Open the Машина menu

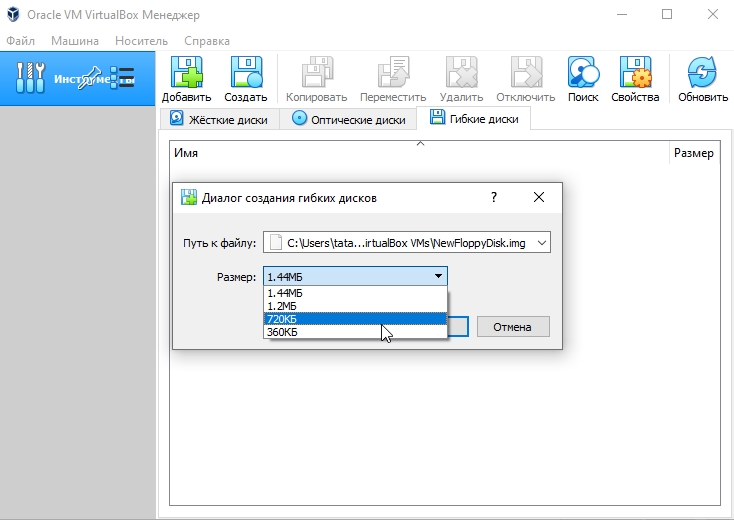[75, 41]
